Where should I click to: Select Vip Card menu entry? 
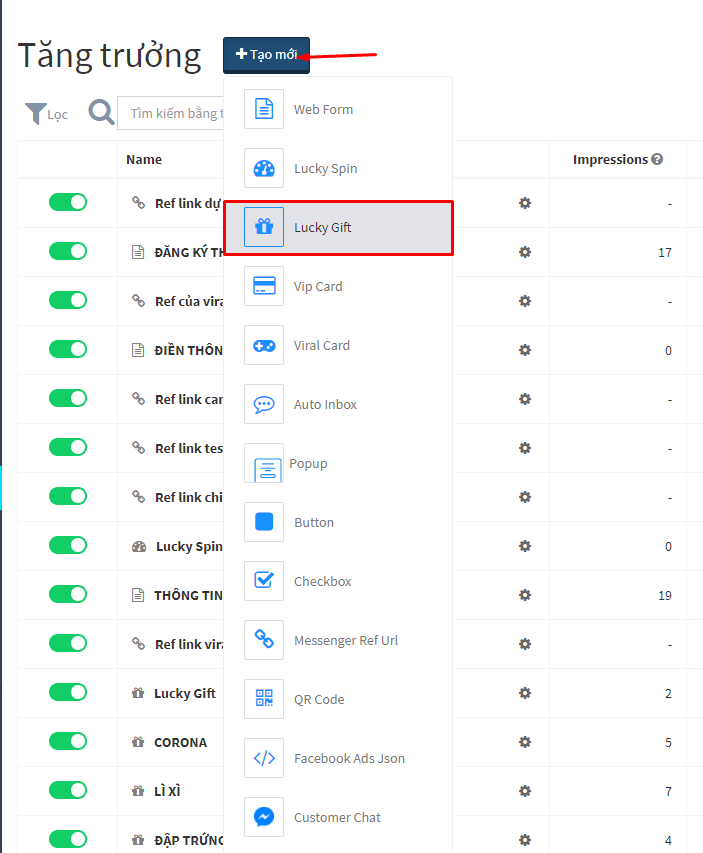338,286
